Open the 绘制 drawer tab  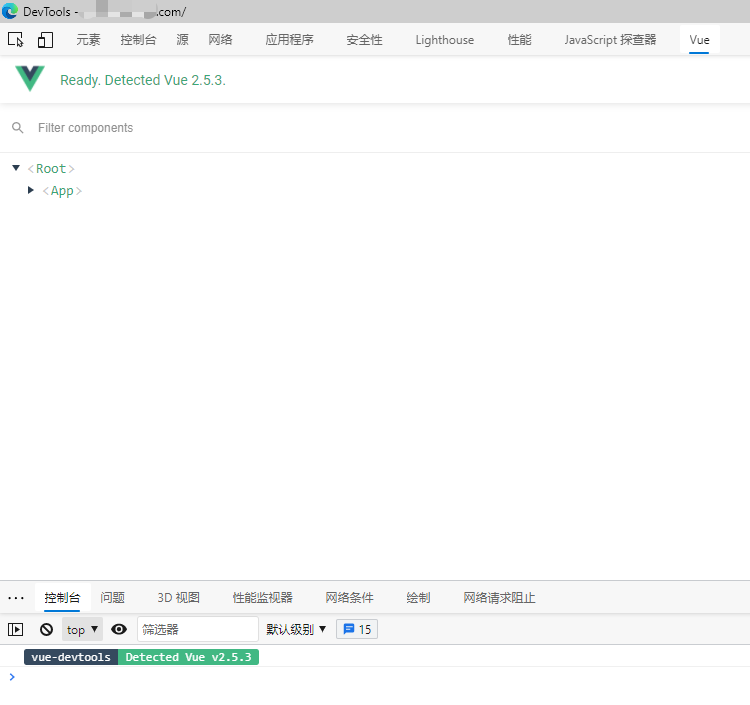point(419,598)
